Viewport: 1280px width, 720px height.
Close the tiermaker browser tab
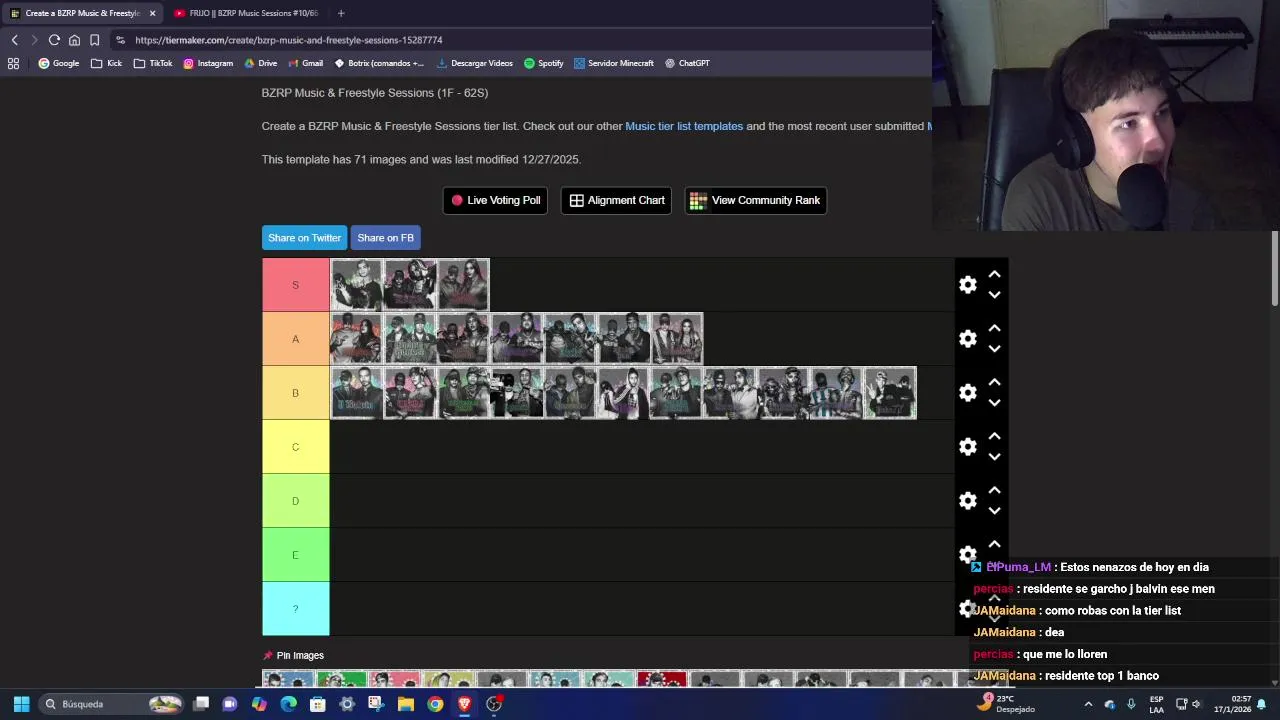(x=152, y=13)
